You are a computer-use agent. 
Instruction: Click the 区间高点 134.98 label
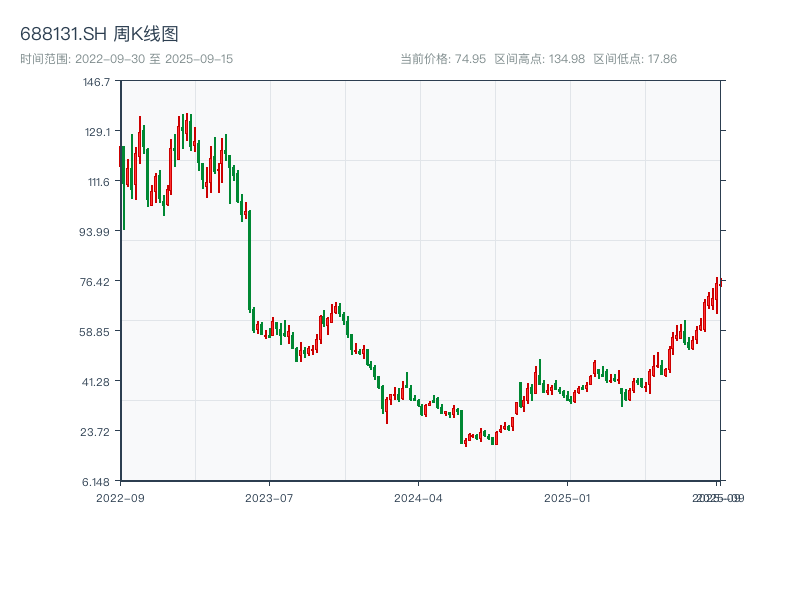pyautogui.click(x=539, y=59)
